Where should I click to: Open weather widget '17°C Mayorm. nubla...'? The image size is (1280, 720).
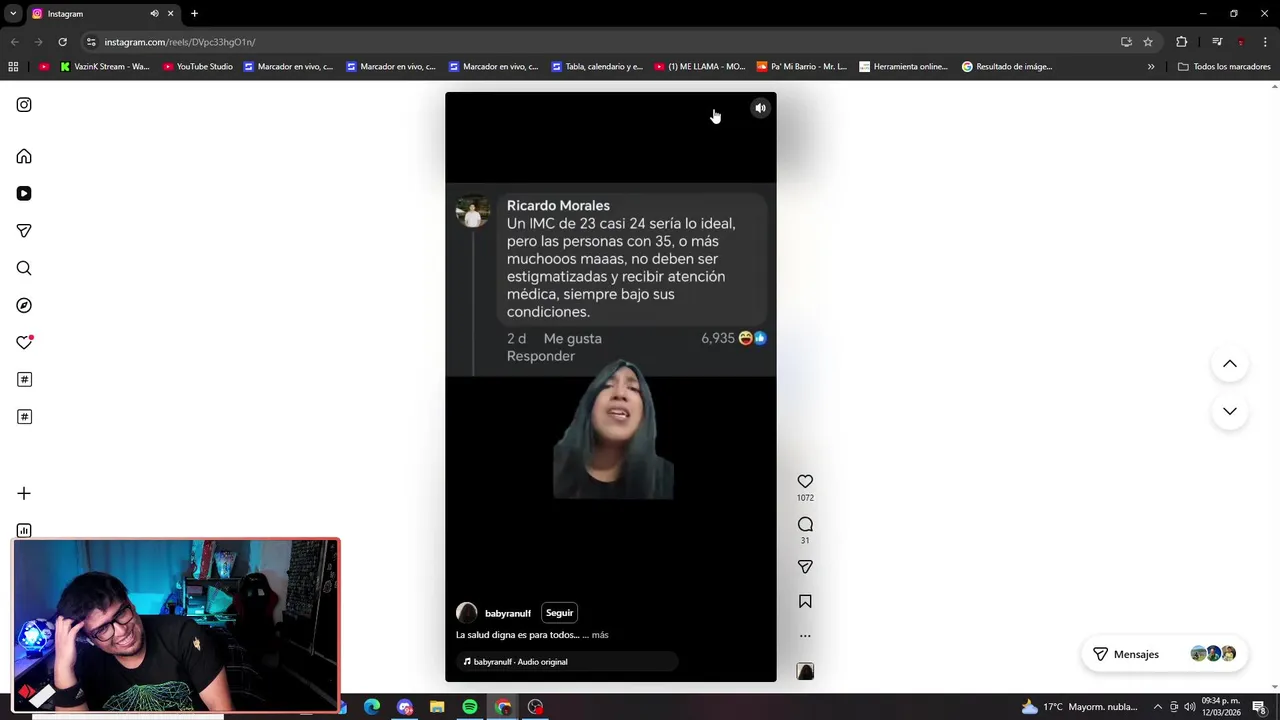coord(1079,707)
